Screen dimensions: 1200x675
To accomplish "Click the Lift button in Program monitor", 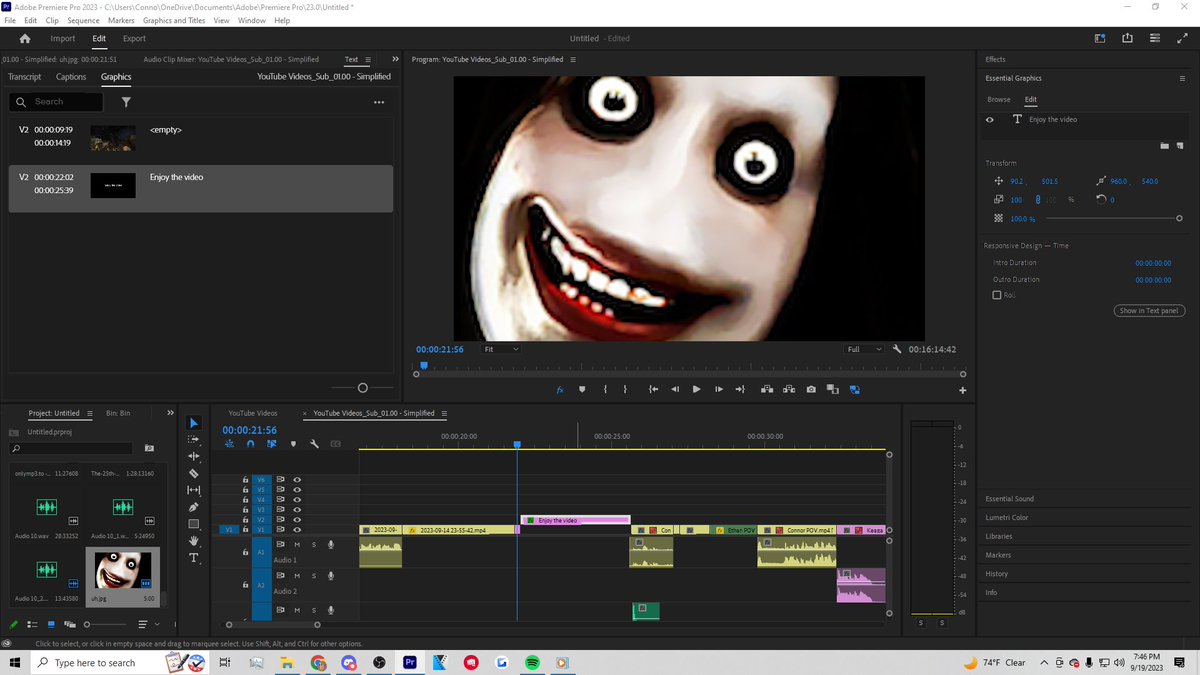I will point(767,389).
